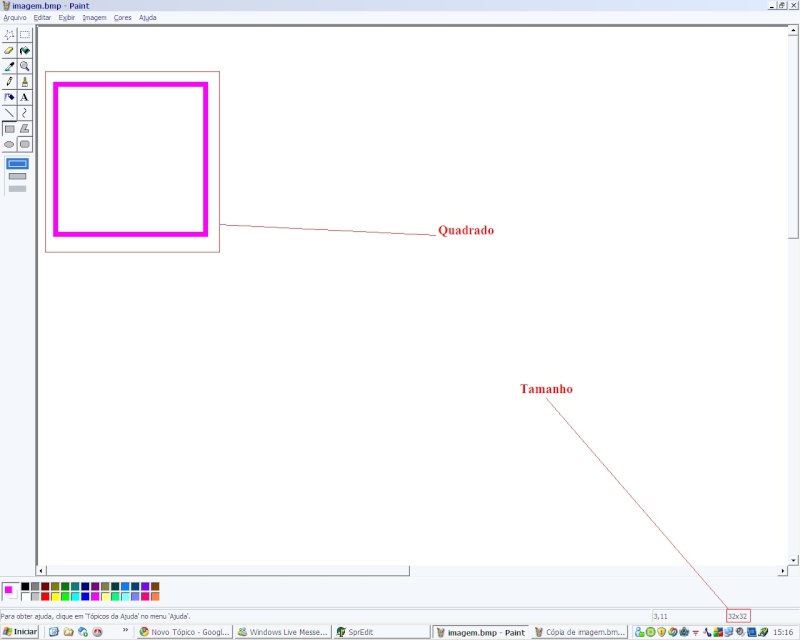Activate the Magnifier zoom tool
Viewport: 800px width, 640px height.
coord(25,66)
